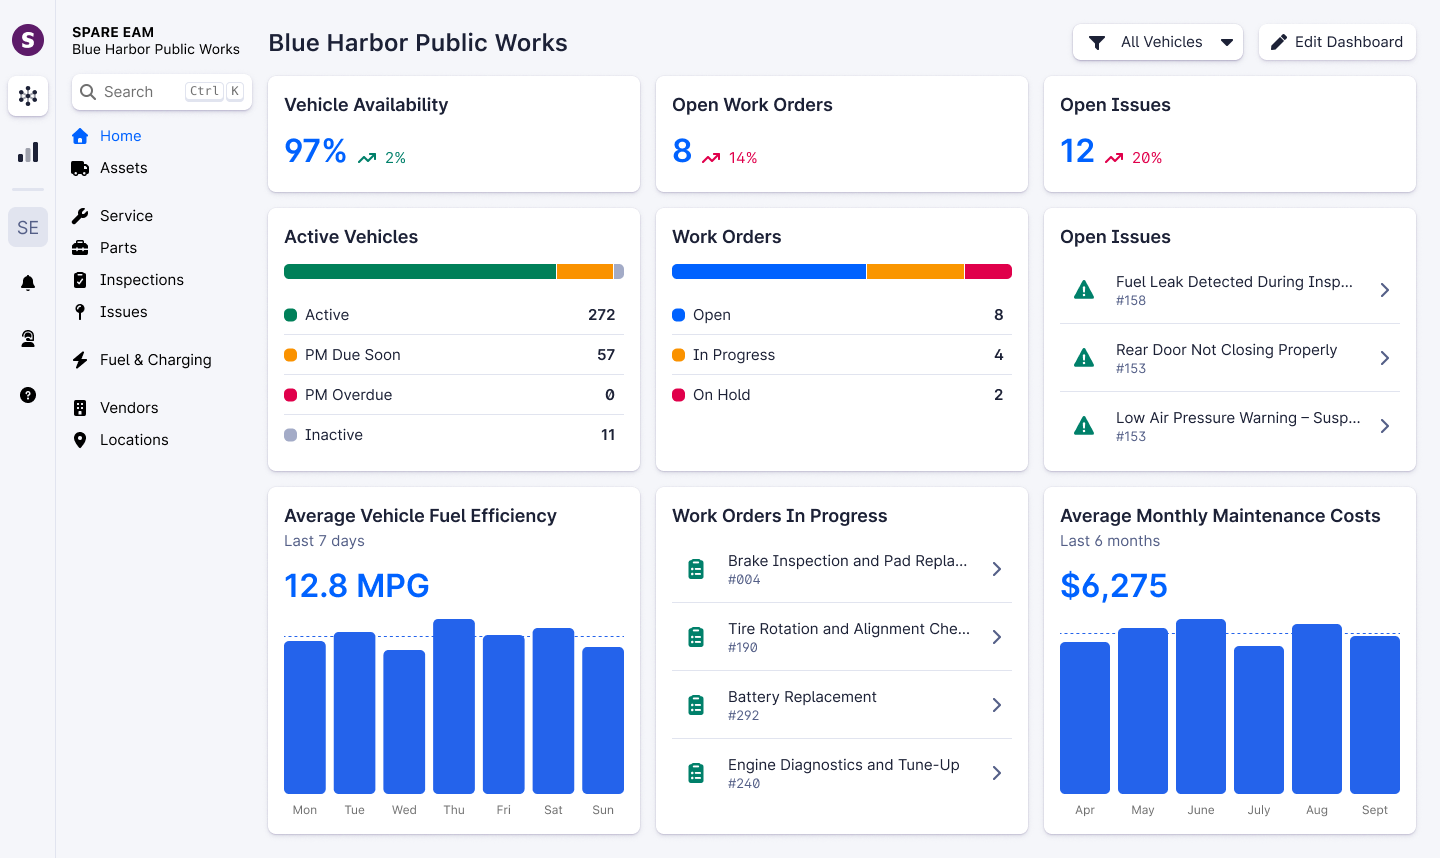Open the analytics bar chart icon
1440x858 pixels.
coord(27,151)
